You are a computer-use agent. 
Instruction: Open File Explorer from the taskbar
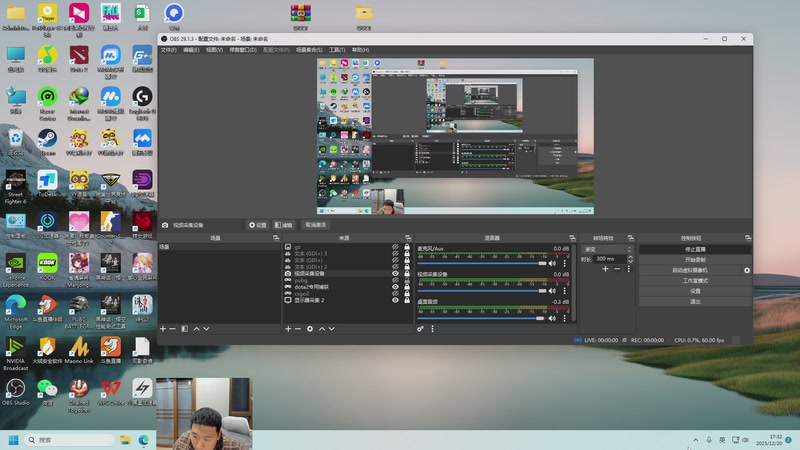pos(125,440)
